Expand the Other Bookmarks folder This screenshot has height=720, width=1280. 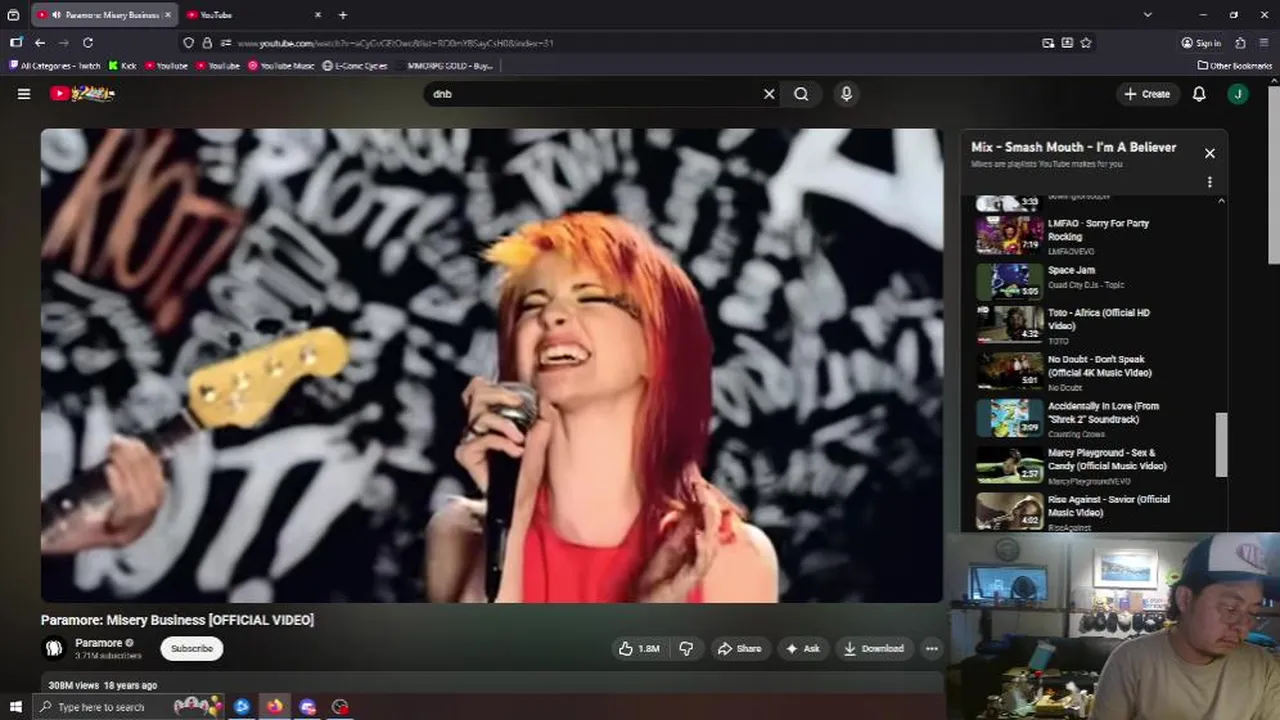pyautogui.click(x=1235, y=66)
